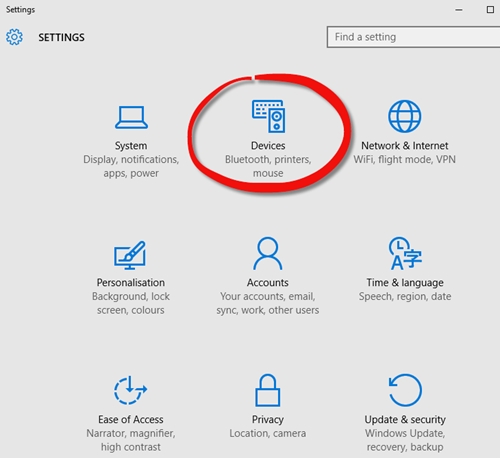Click the blue Settings gear icon
Viewport: 500px width, 458px height.
(x=14, y=37)
